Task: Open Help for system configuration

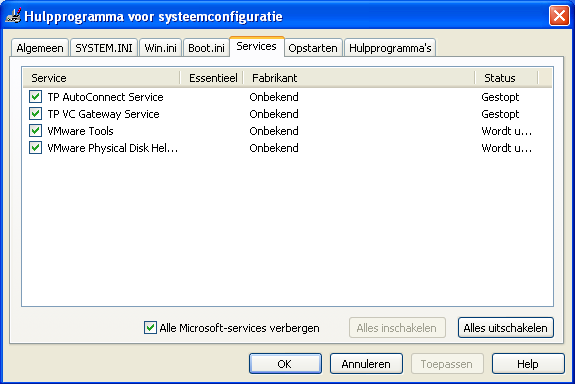Action: (528, 363)
